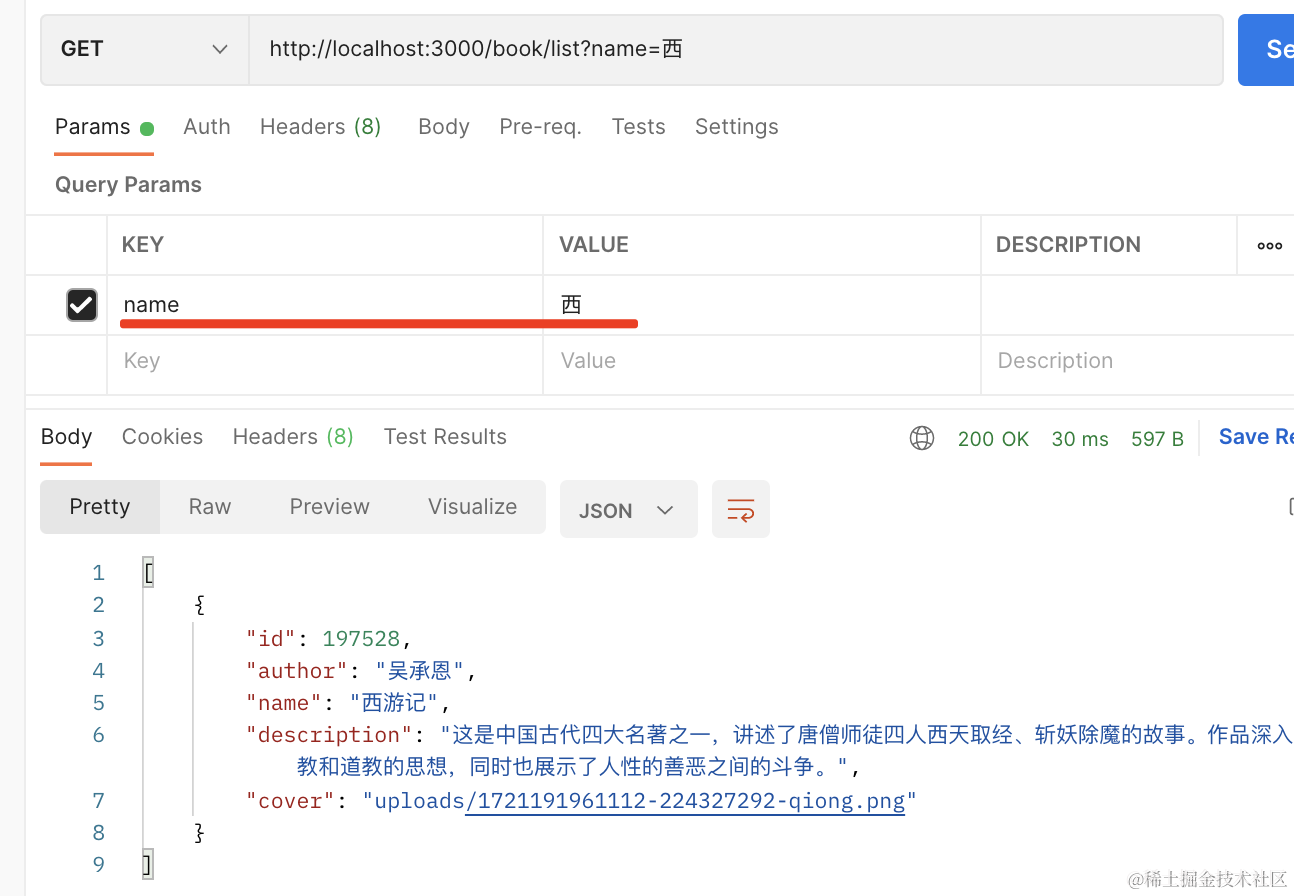Click the request URL input field

(735, 49)
